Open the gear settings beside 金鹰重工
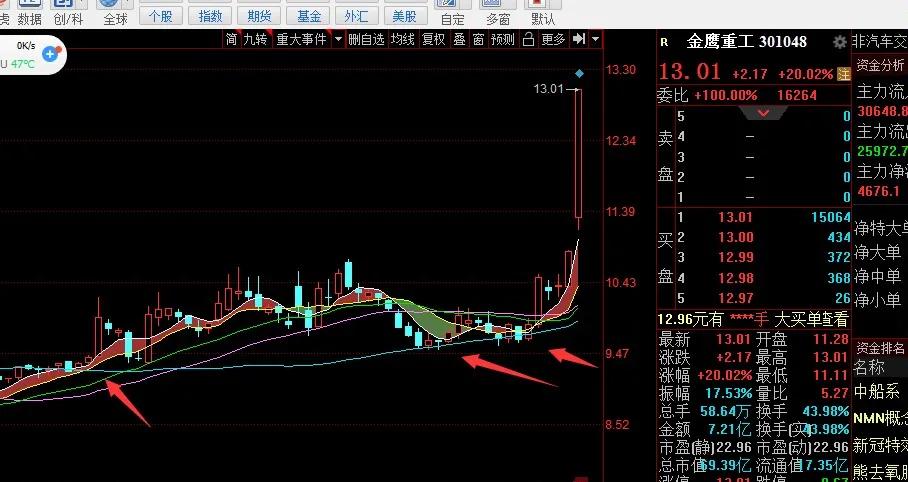 click(x=839, y=42)
